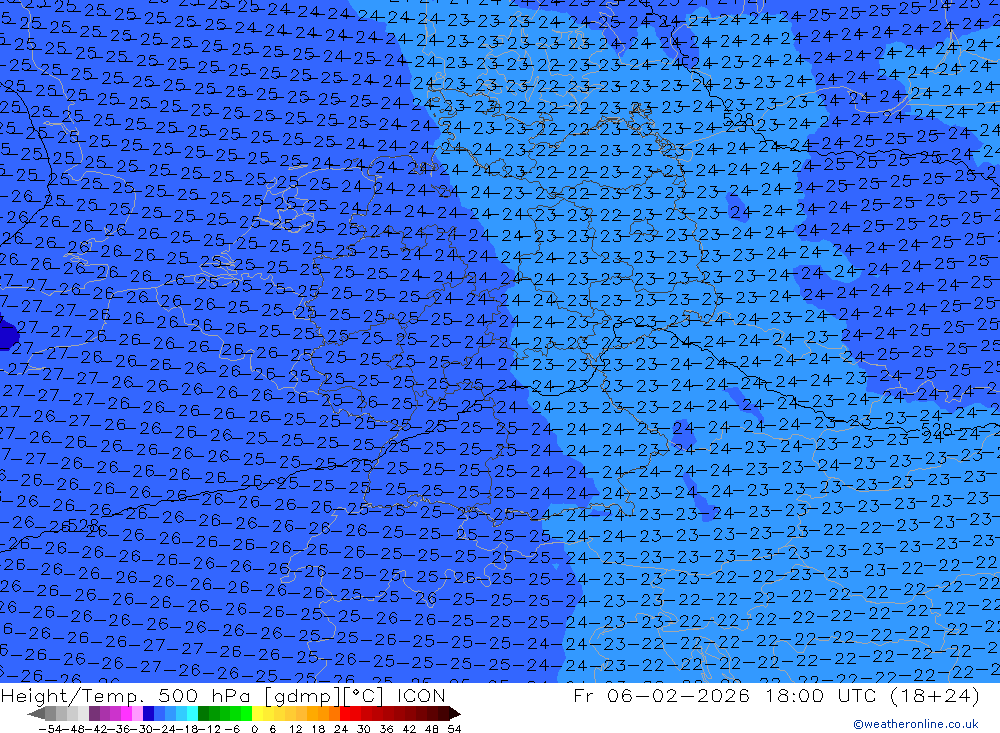Select the dark navy blue legend swatch
1000x733 pixels.
click(x=148, y=713)
